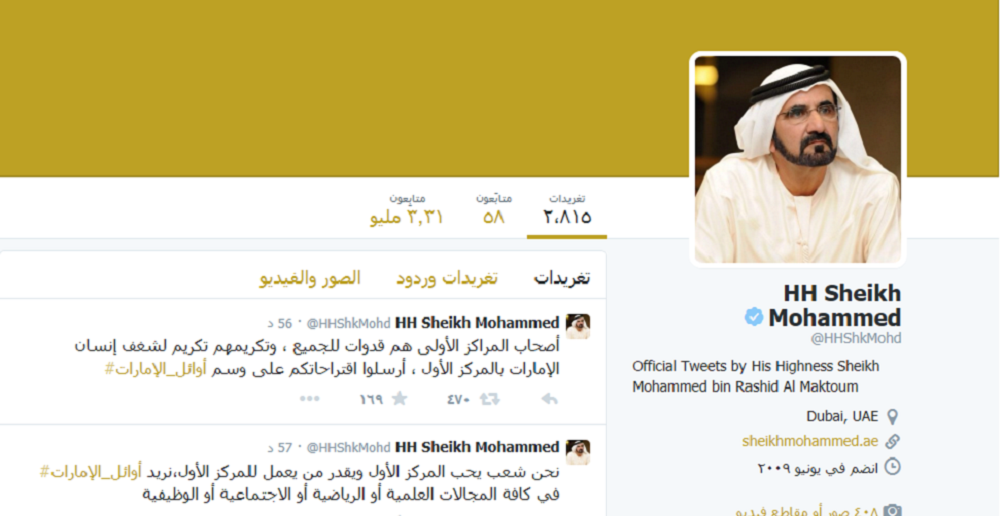Click the camera icon for photos and videos

coord(892,510)
